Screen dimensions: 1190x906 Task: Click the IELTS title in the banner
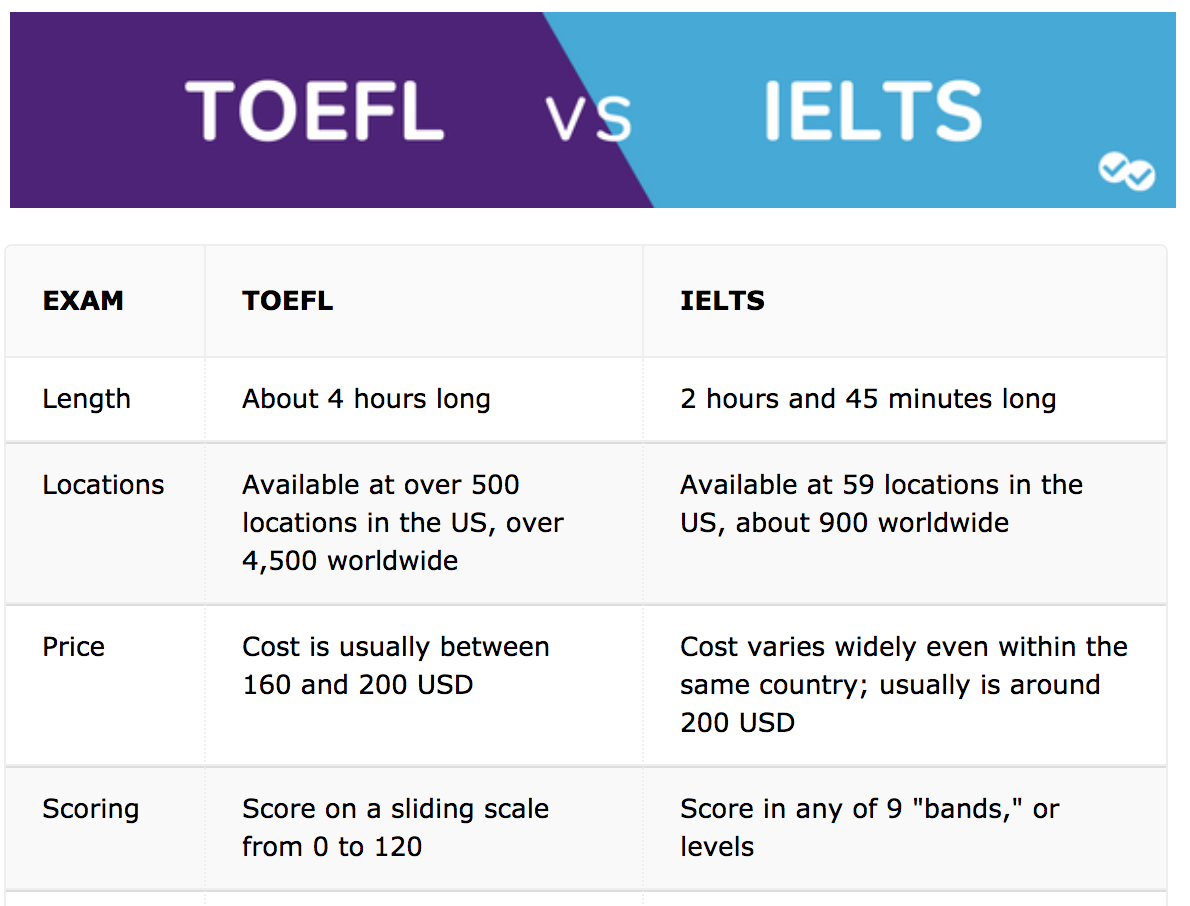(x=873, y=111)
